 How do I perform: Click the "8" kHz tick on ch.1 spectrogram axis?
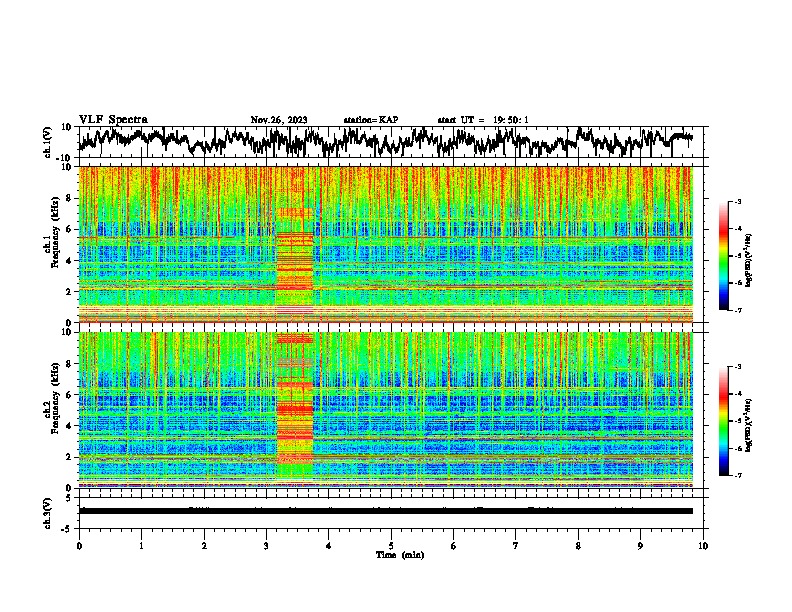(x=69, y=198)
